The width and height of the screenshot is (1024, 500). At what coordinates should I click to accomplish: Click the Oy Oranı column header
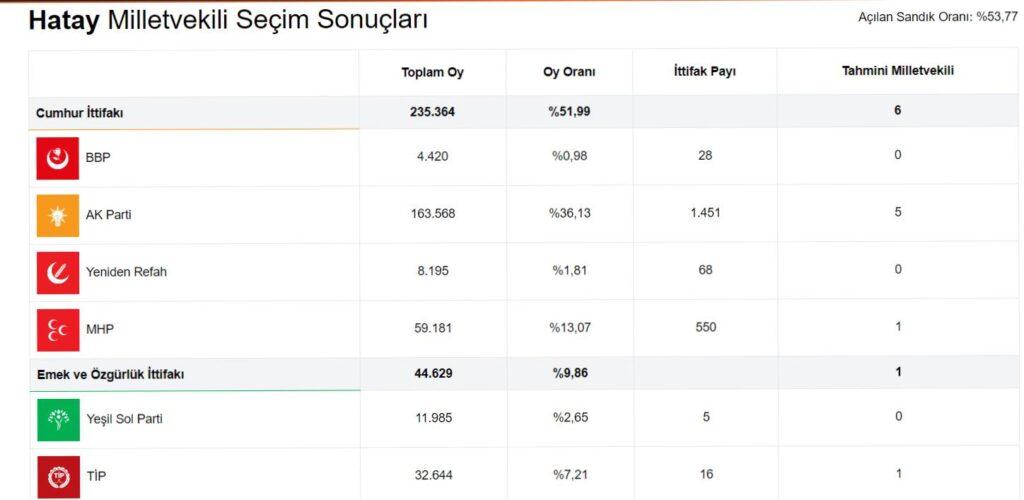pyautogui.click(x=569, y=73)
